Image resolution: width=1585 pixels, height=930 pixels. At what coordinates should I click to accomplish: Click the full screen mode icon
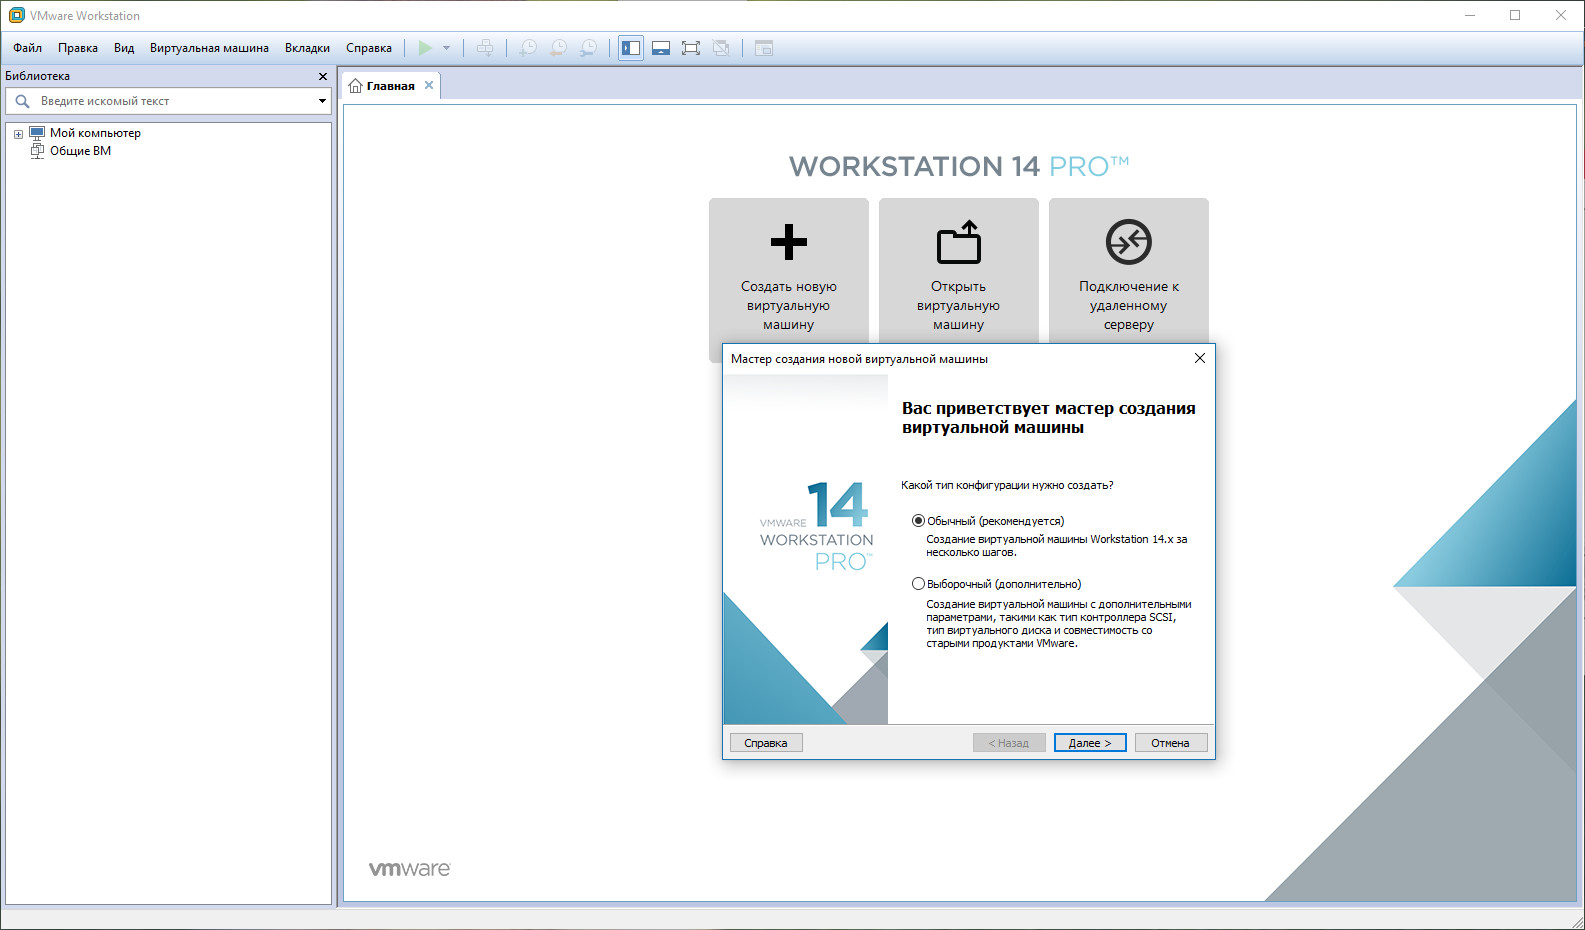pyautogui.click(x=691, y=48)
